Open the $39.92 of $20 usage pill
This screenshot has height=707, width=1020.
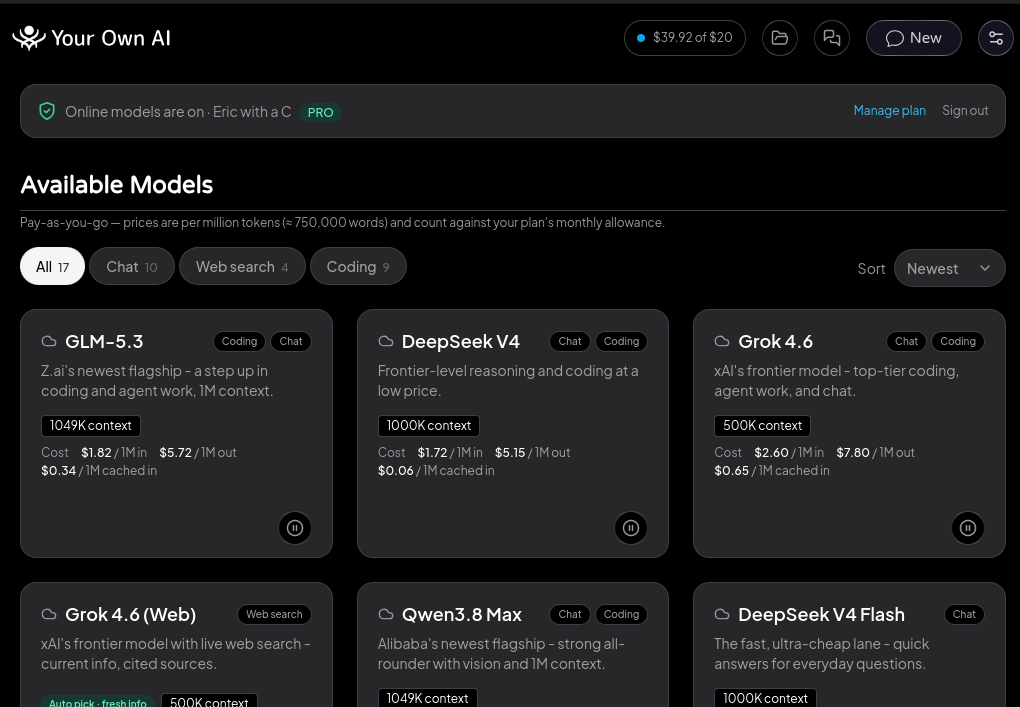pos(684,38)
